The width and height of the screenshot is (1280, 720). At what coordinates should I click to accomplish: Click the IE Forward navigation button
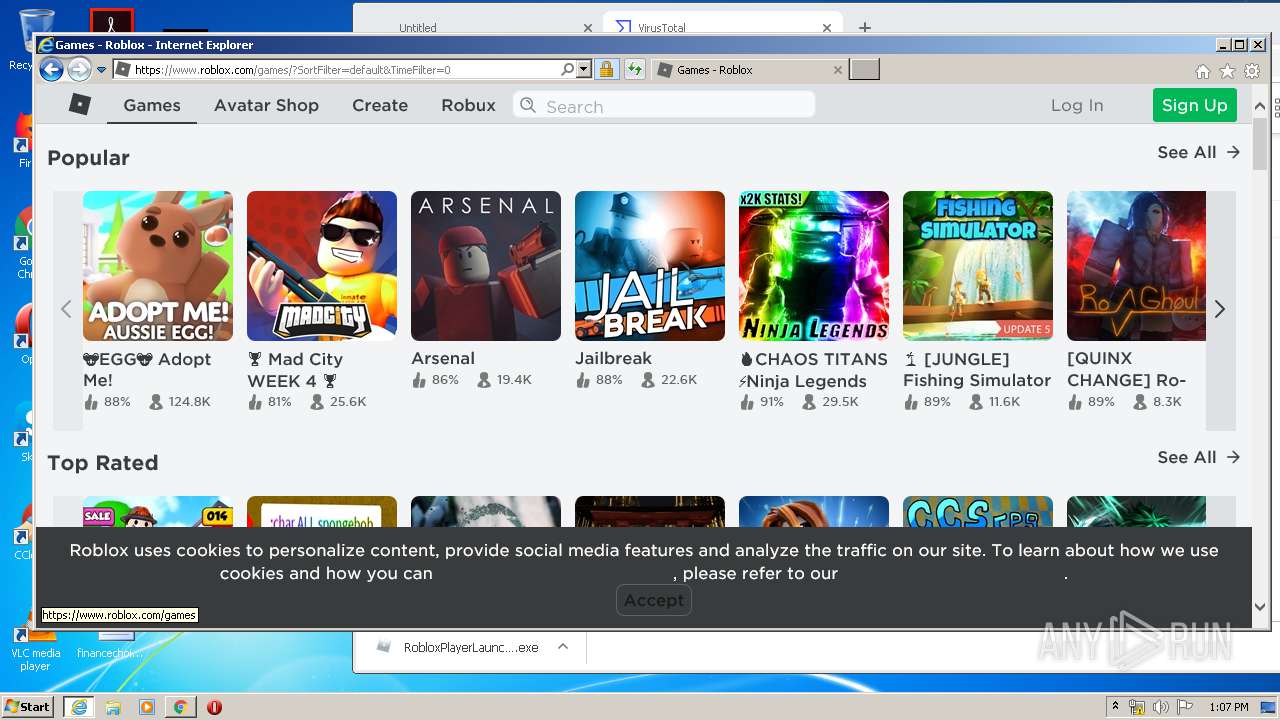pyautogui.click(x=79, y=69)
